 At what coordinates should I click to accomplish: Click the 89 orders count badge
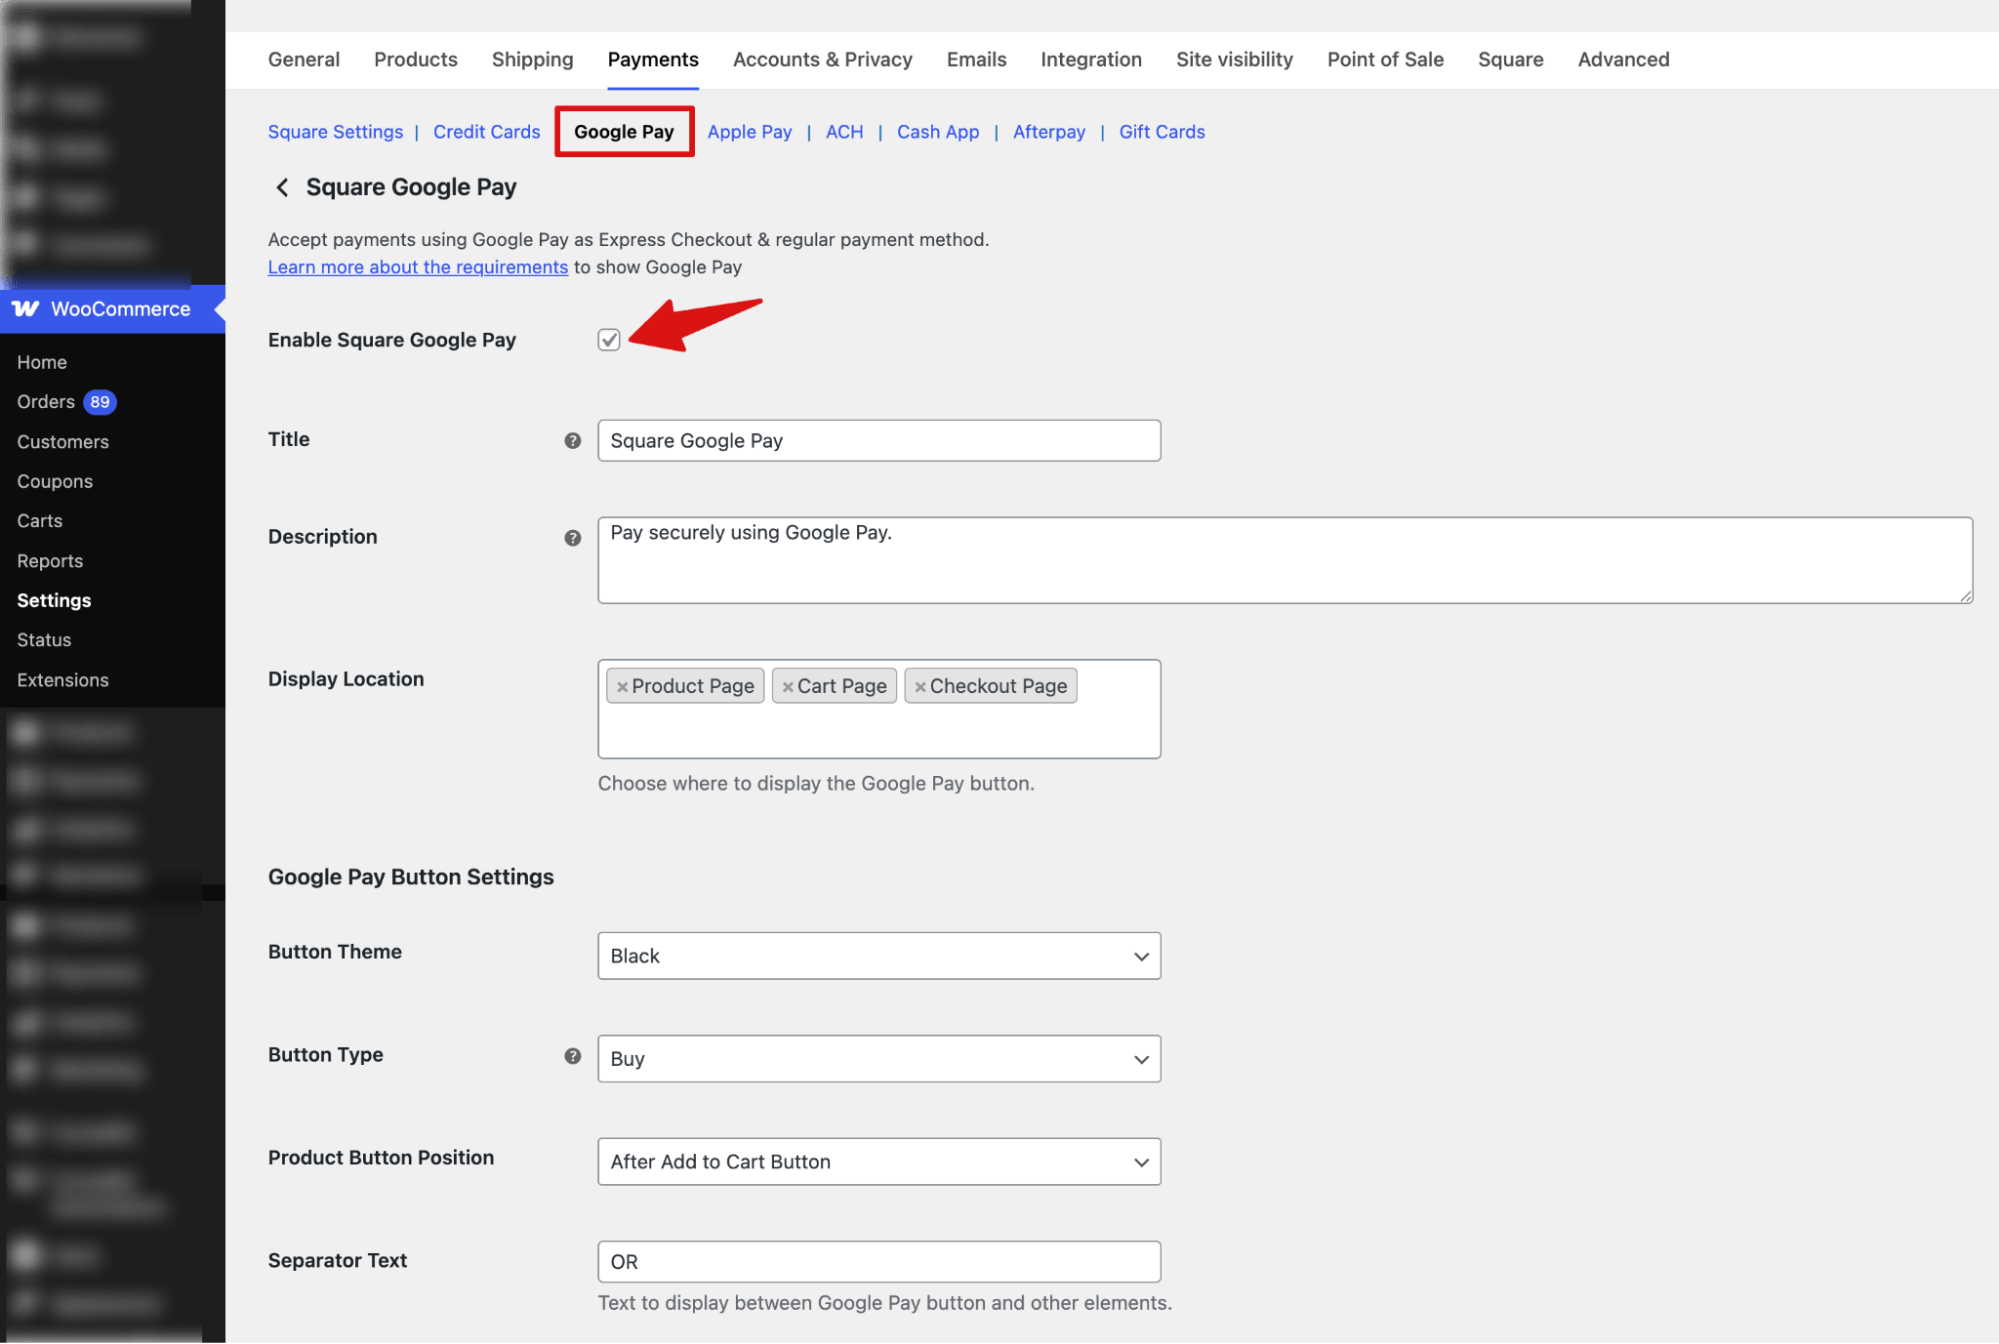click(100, 402)
